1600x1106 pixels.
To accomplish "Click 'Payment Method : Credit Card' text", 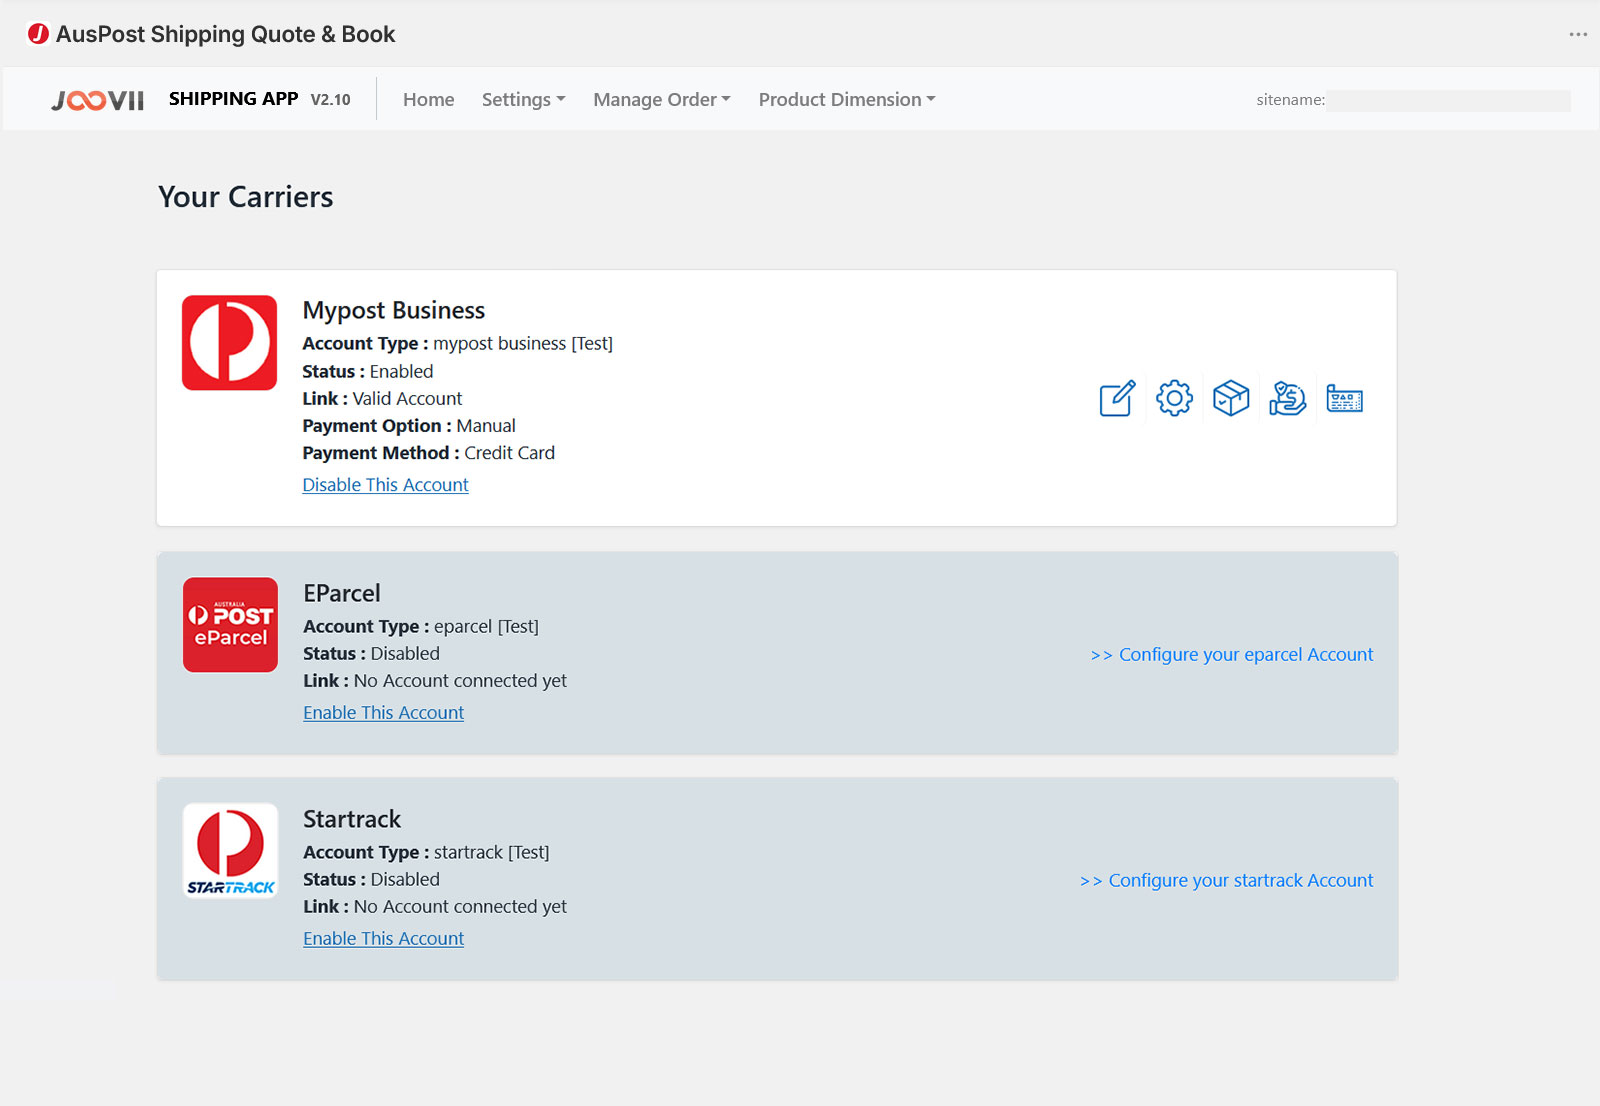I will click(429, 453).
